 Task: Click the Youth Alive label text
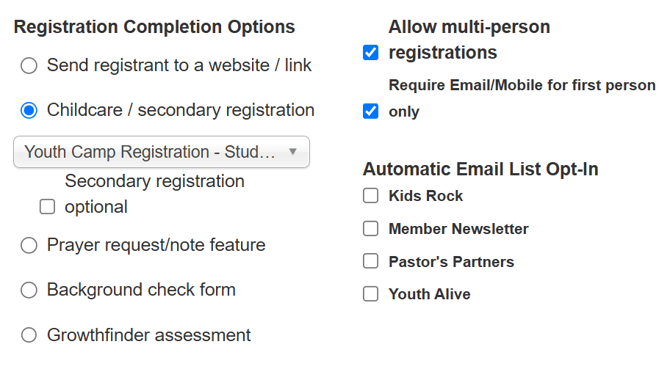click(429, 294)
